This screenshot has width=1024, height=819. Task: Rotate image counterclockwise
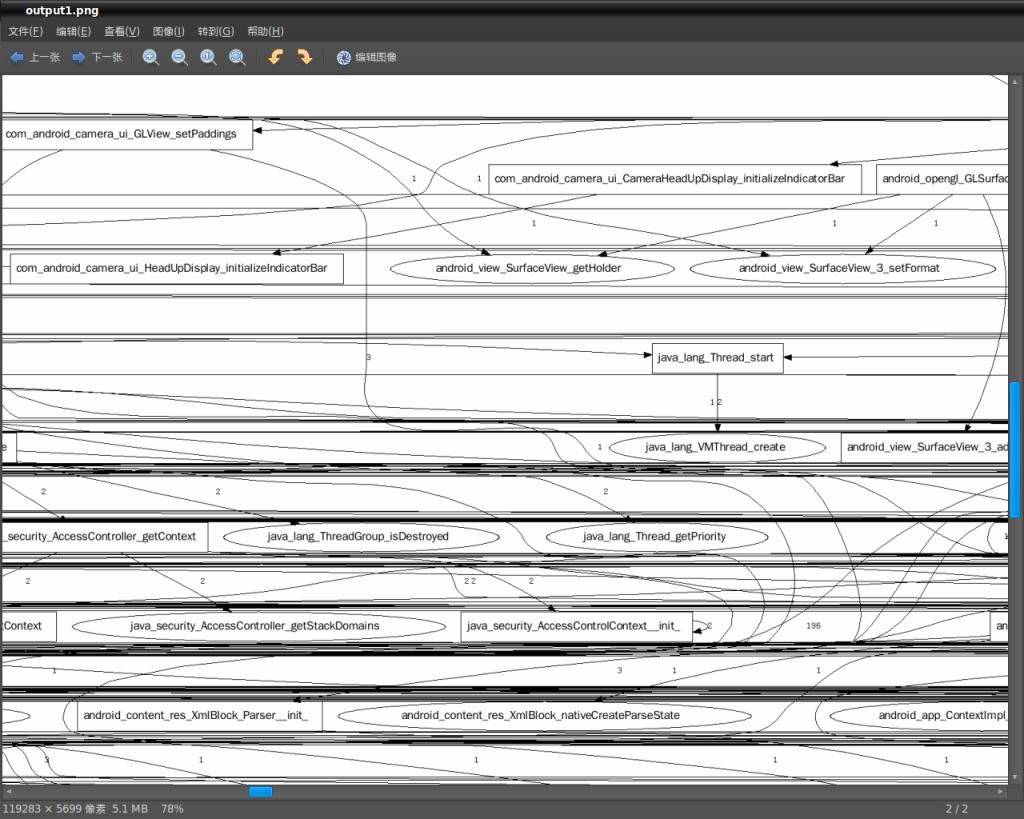tap(276, 58)
